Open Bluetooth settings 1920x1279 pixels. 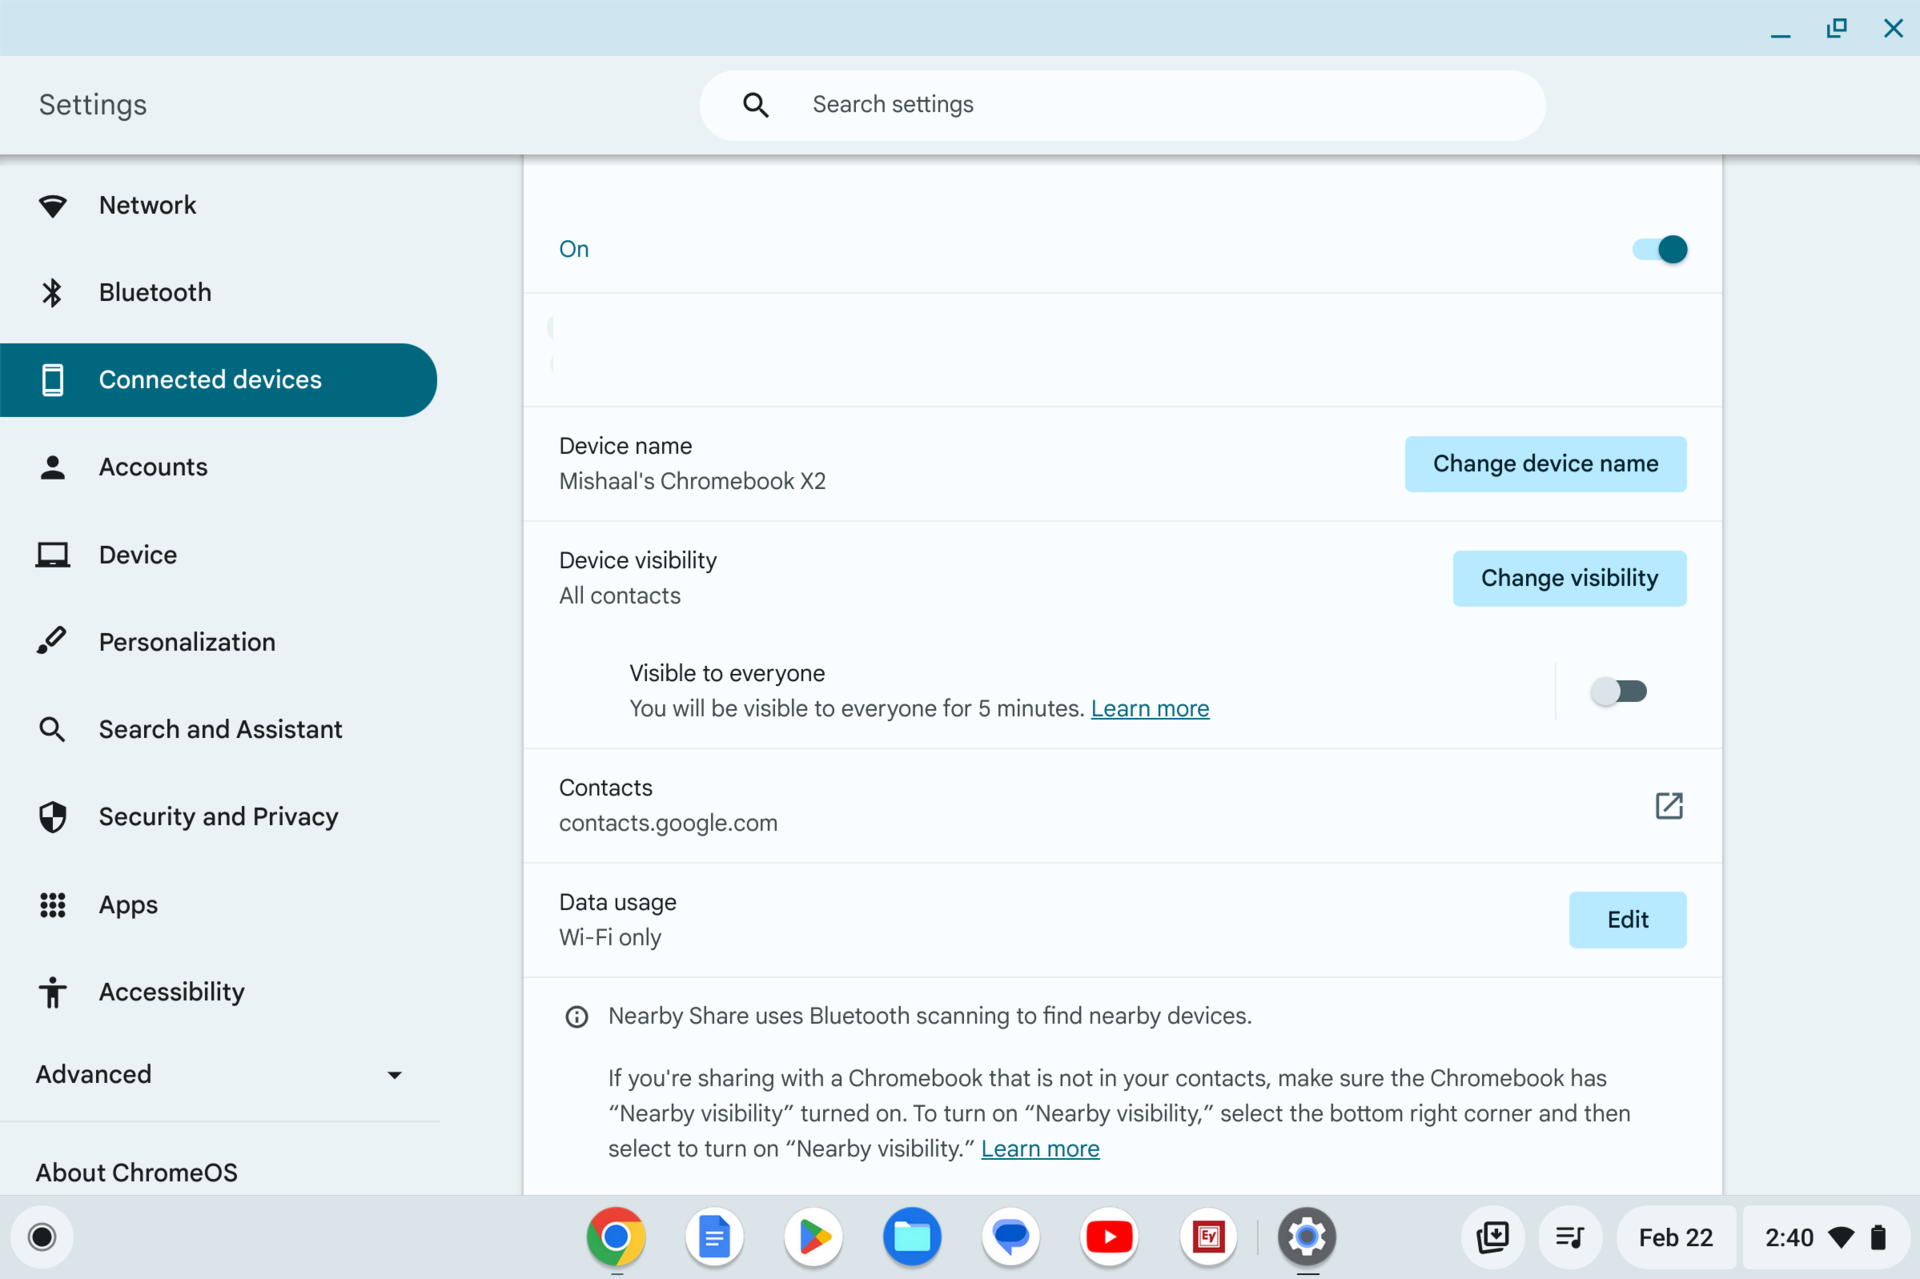click(x=154, y=293)
